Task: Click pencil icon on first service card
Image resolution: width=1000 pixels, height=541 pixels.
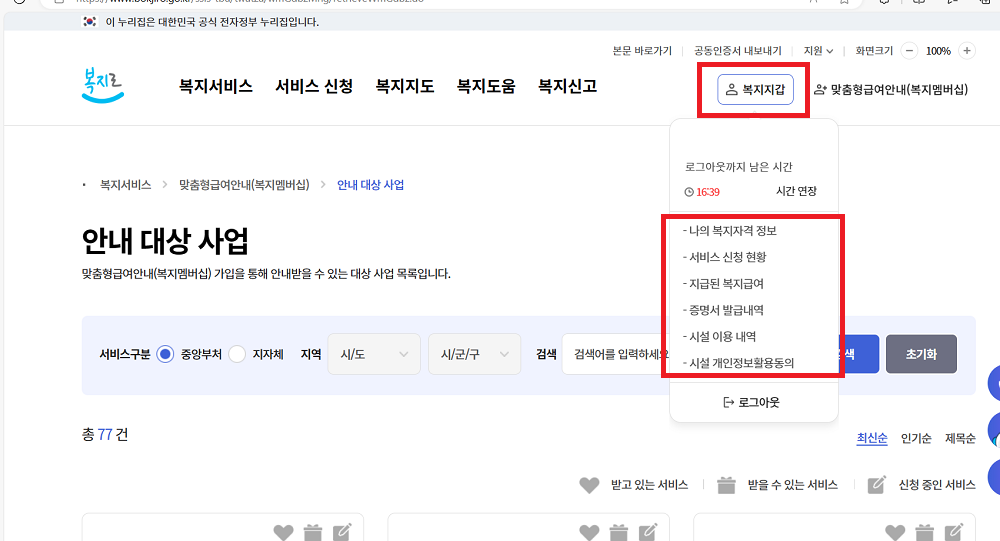Action: (342, 532)
